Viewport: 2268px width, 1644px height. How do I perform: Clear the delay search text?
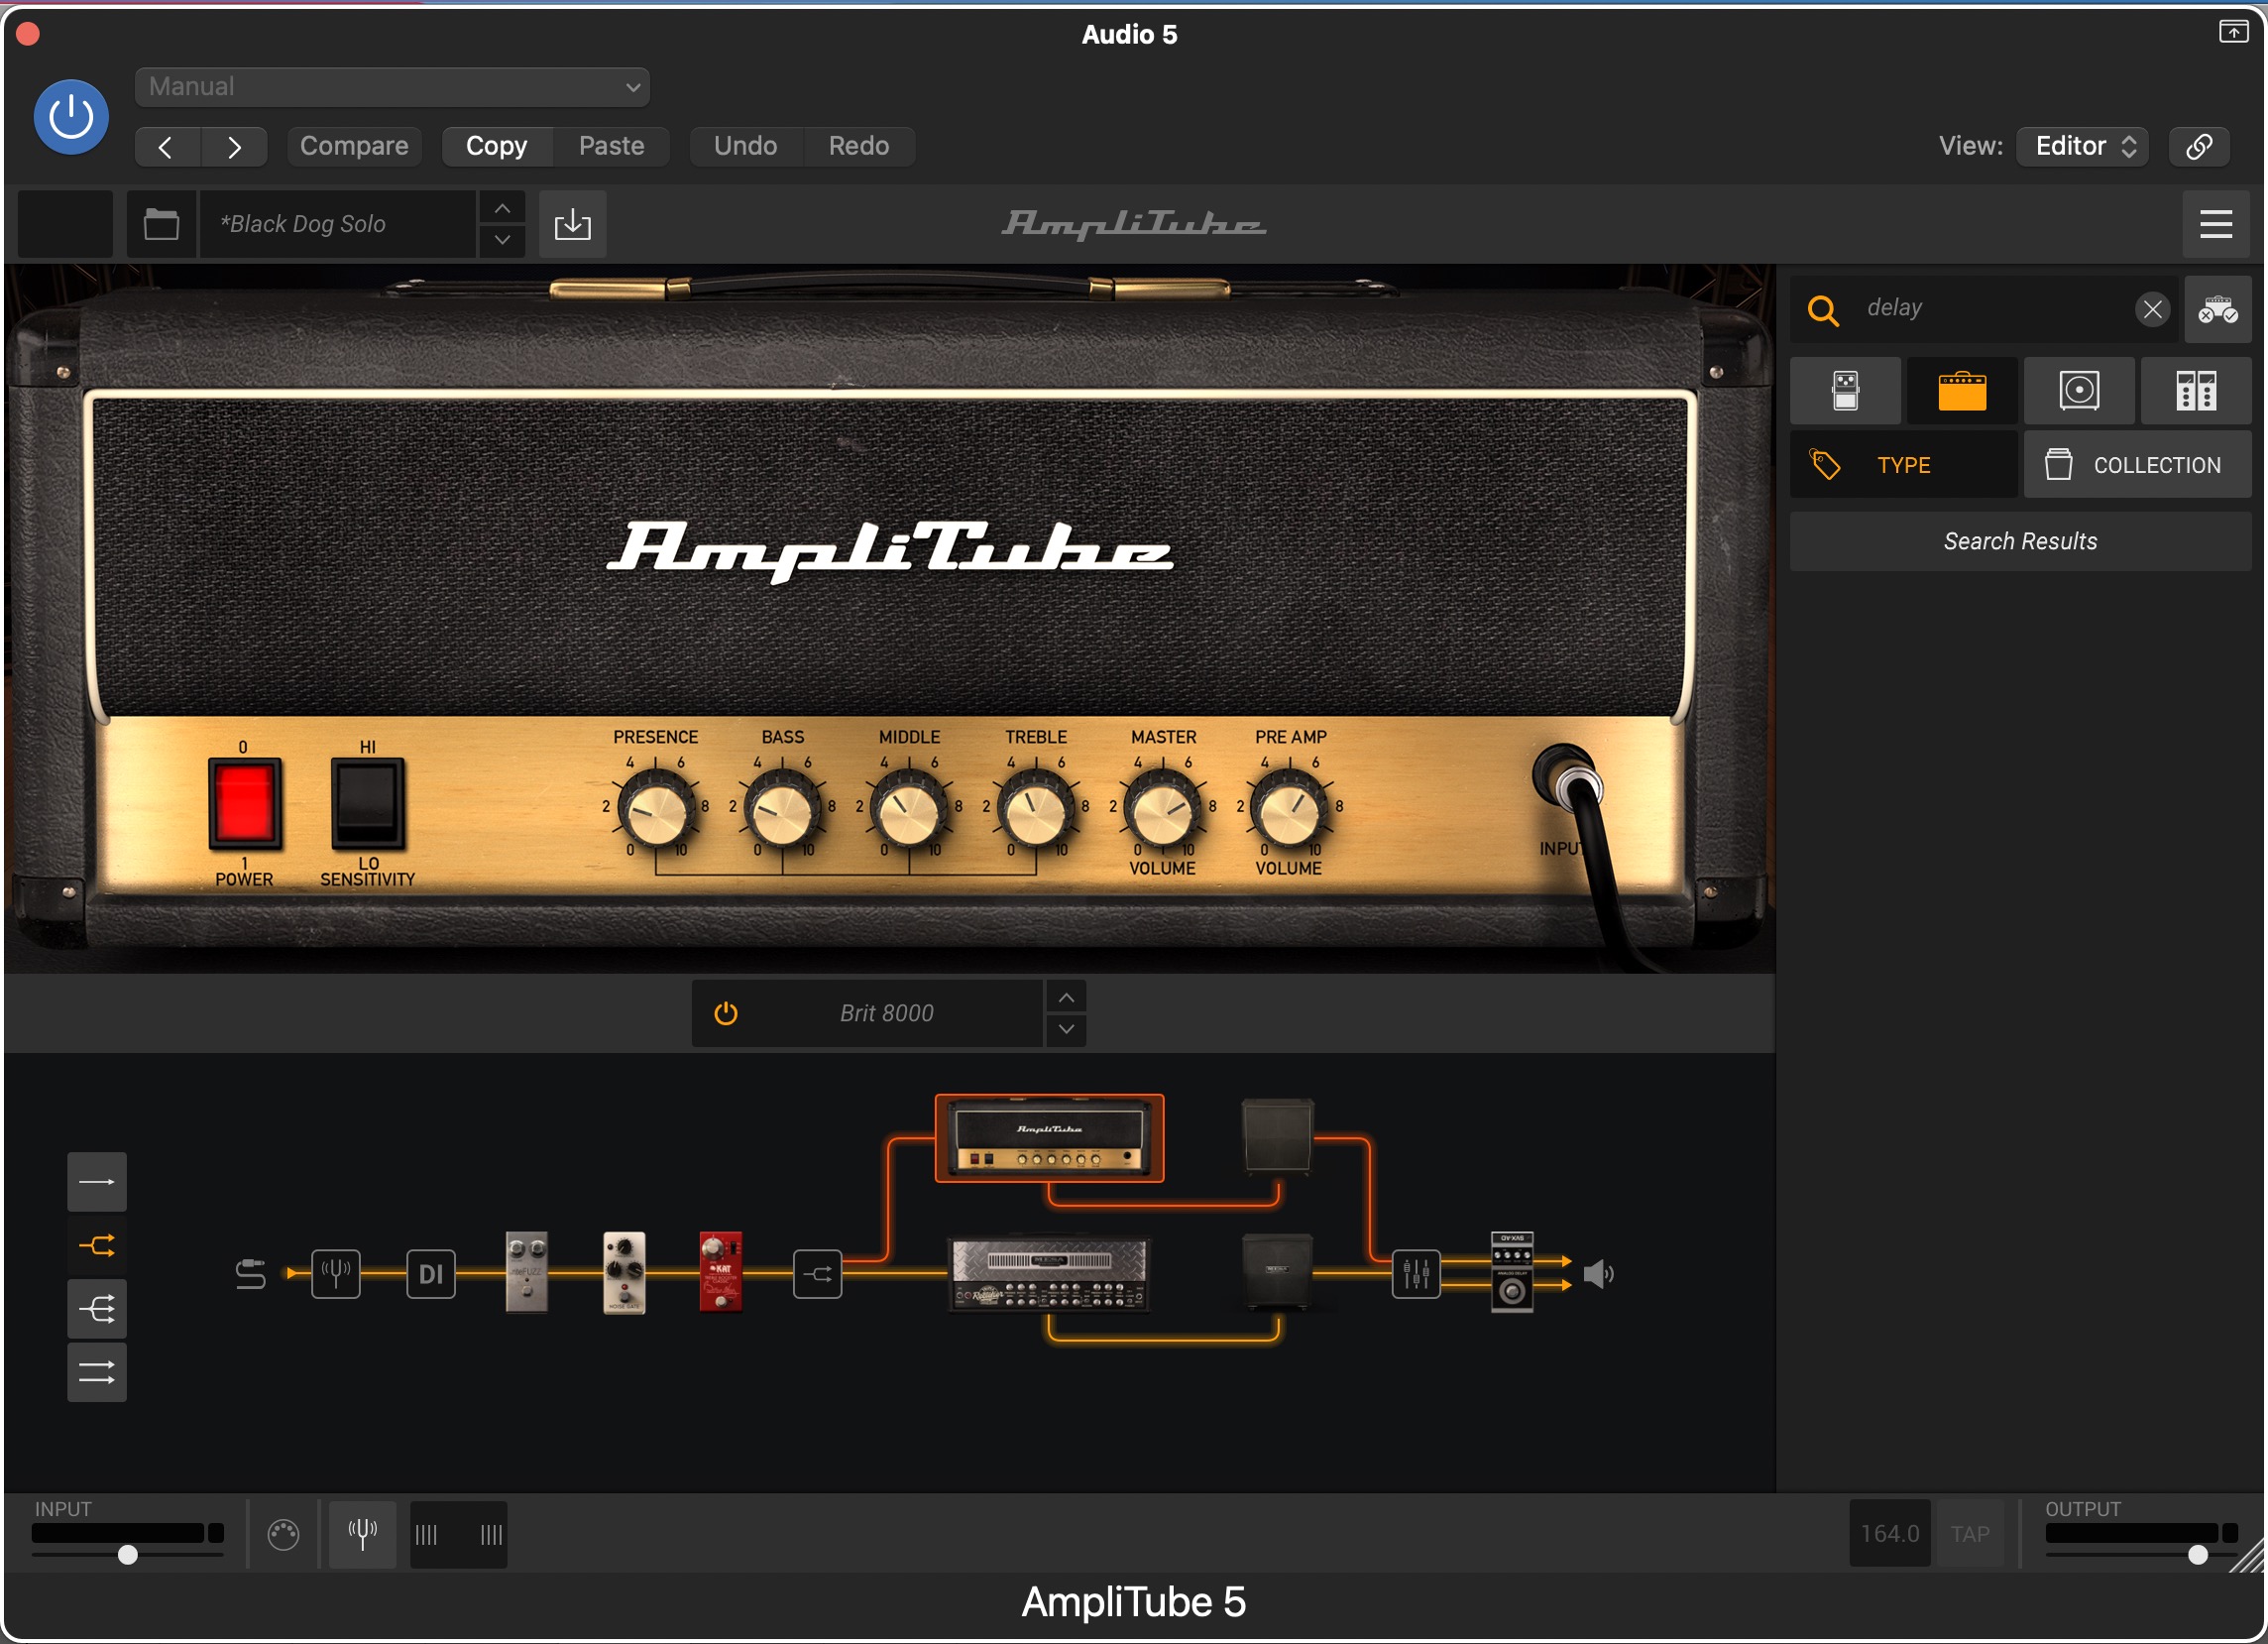point(2152,309)
